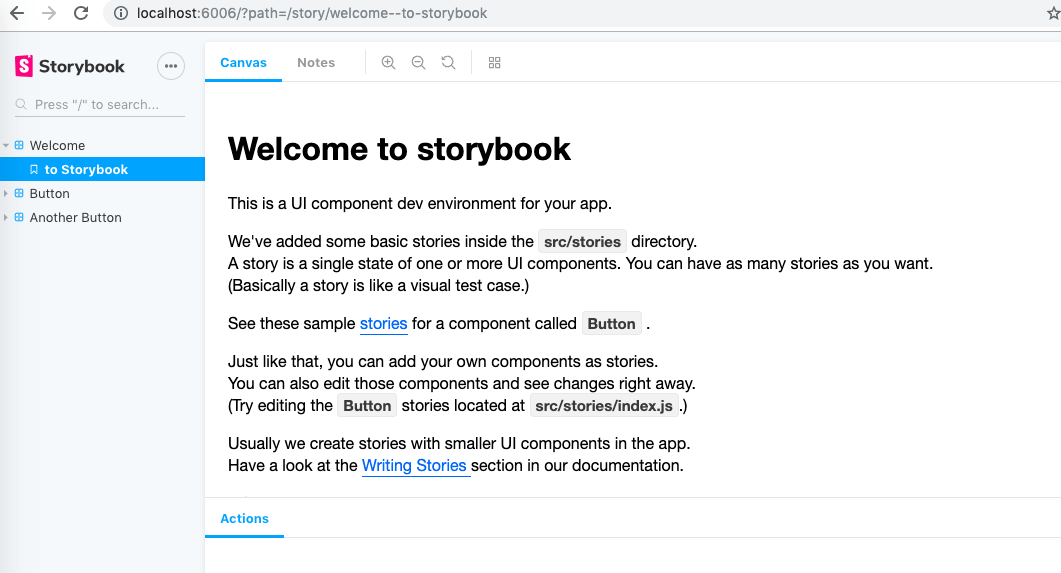1061x573 pixels.
Task: Click the Storybook logo
Action: coord(70,66)
